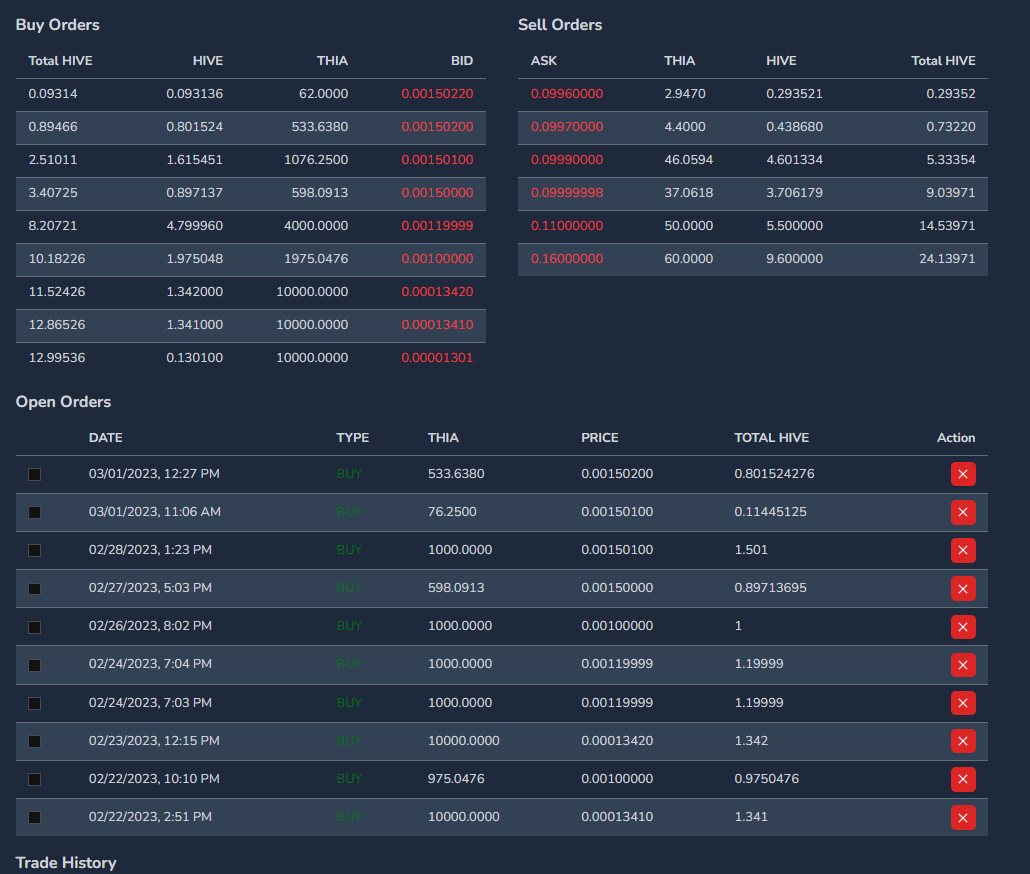Select buy-order bid 0.00100000
1030x874 pixels.
click(437, 259)
